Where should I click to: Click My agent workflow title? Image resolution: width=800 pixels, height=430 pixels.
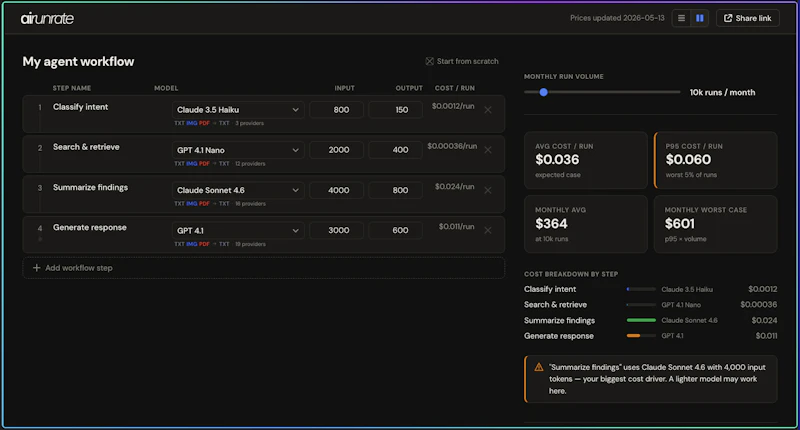(x=78, y=62)
